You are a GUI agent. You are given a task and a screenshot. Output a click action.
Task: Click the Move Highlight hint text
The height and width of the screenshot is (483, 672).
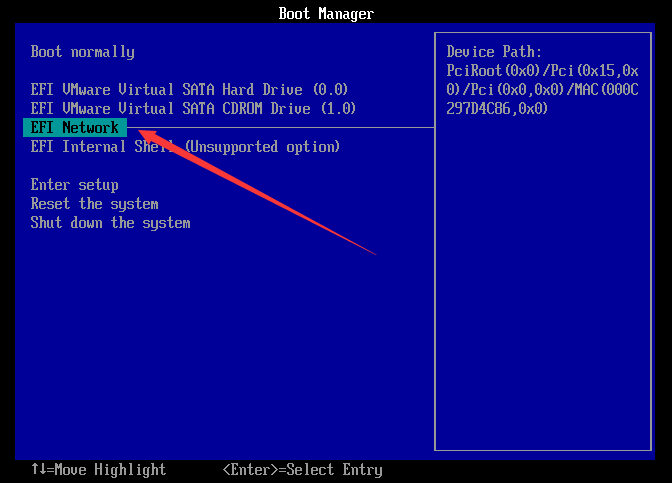coord(106,470)
